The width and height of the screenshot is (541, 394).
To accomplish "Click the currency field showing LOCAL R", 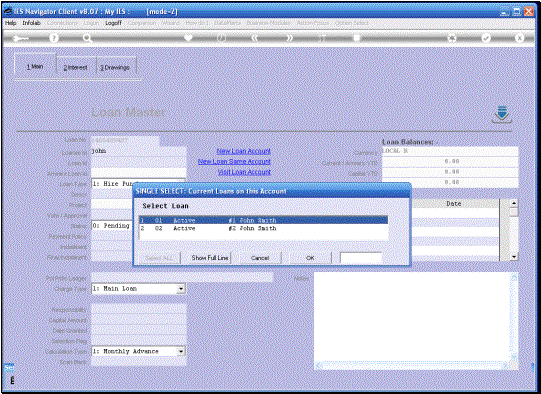I will pos(450,151).
